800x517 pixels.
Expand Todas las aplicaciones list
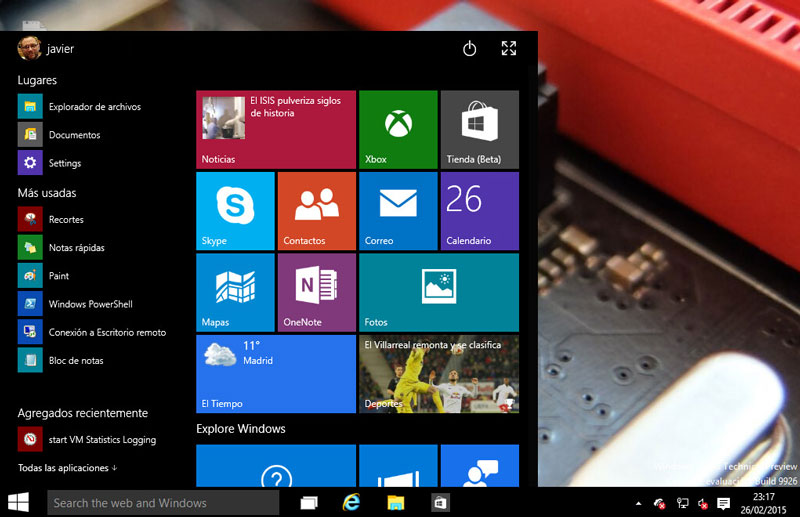coord(67,467)
